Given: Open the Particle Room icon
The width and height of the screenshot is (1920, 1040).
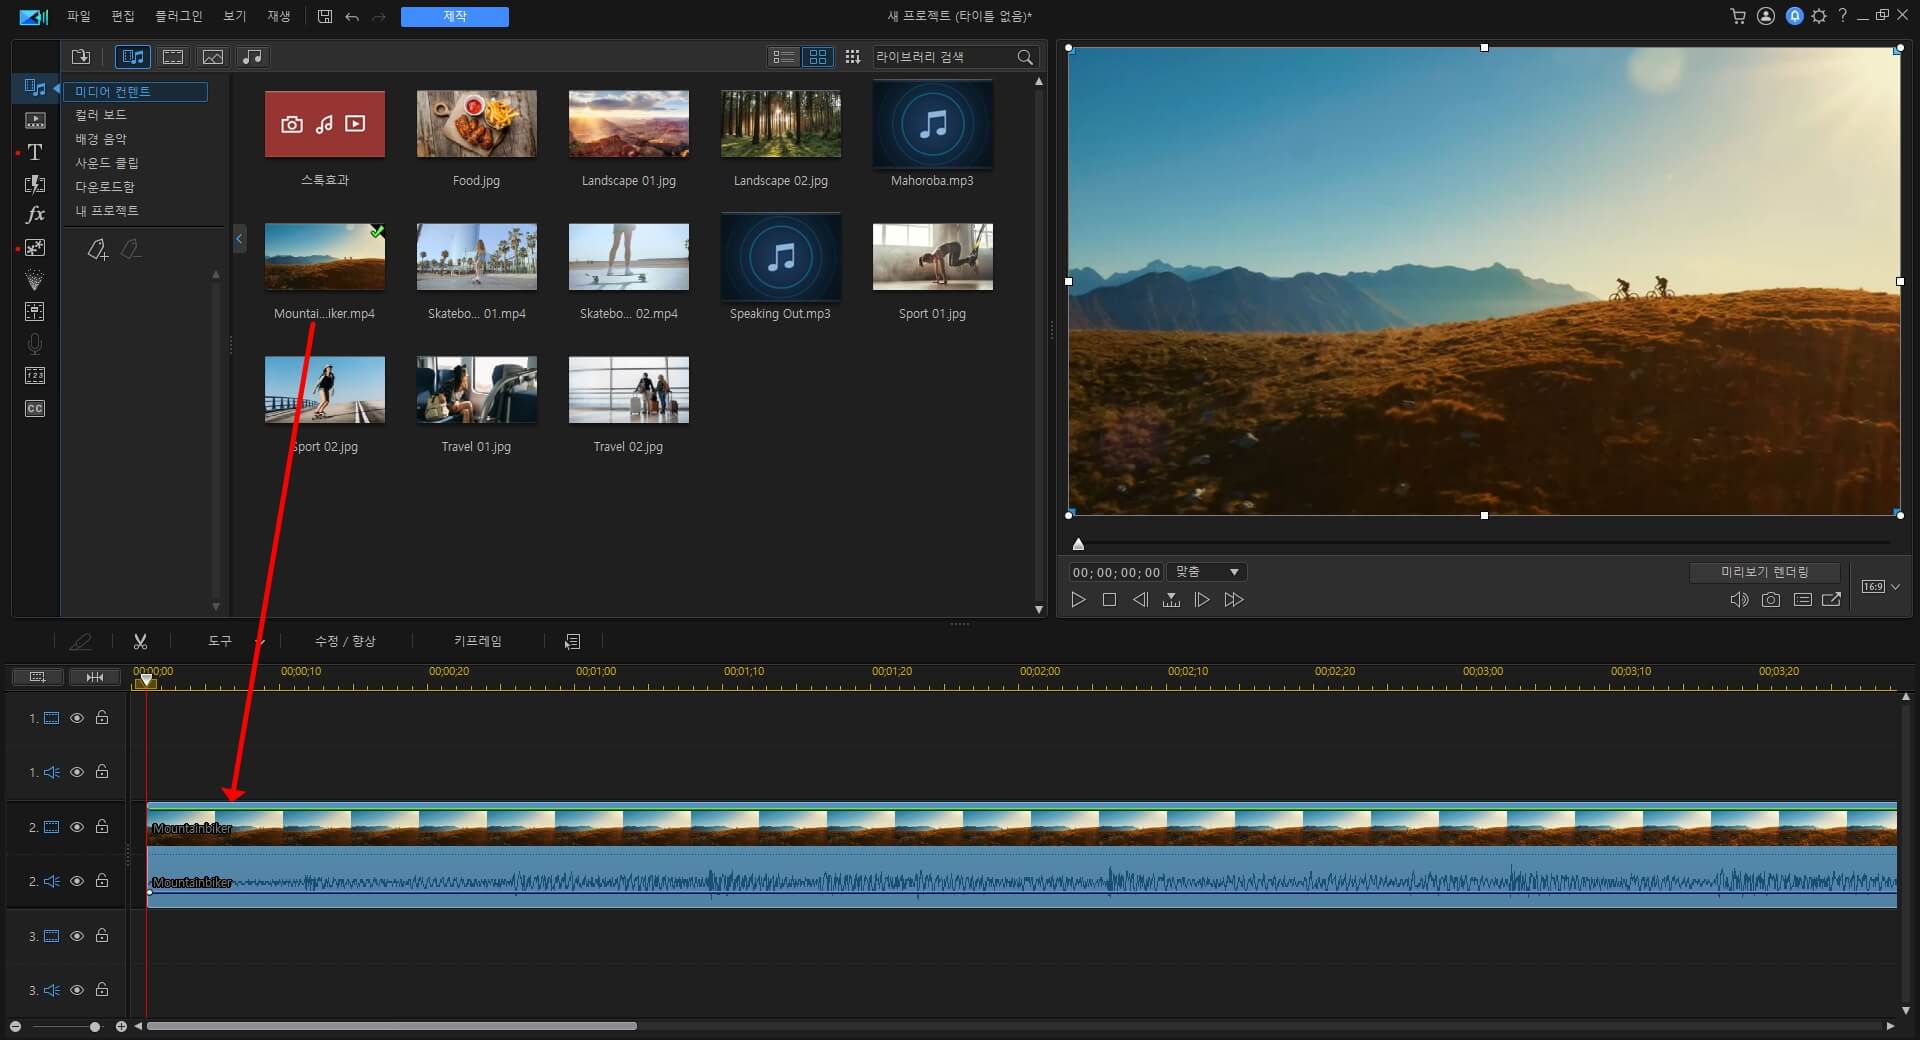Looking at the screenshot, I should pos(35,280).
